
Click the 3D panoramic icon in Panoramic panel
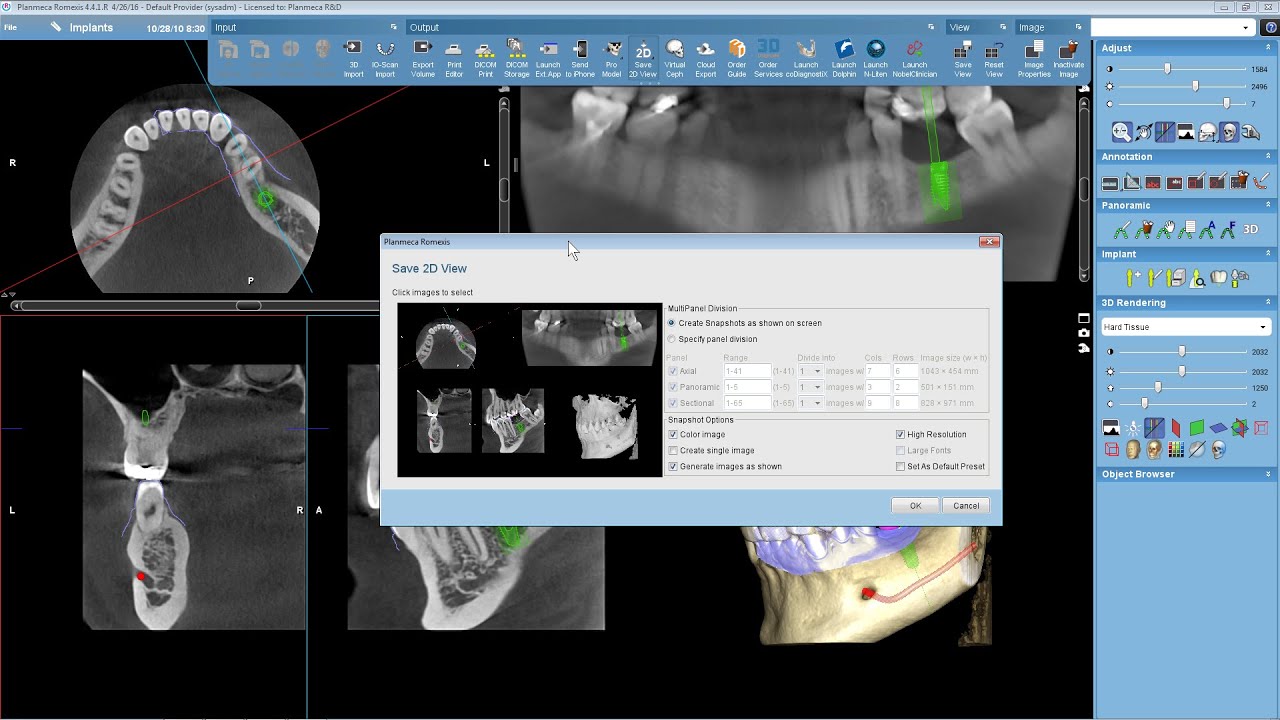coord(1251,230)
